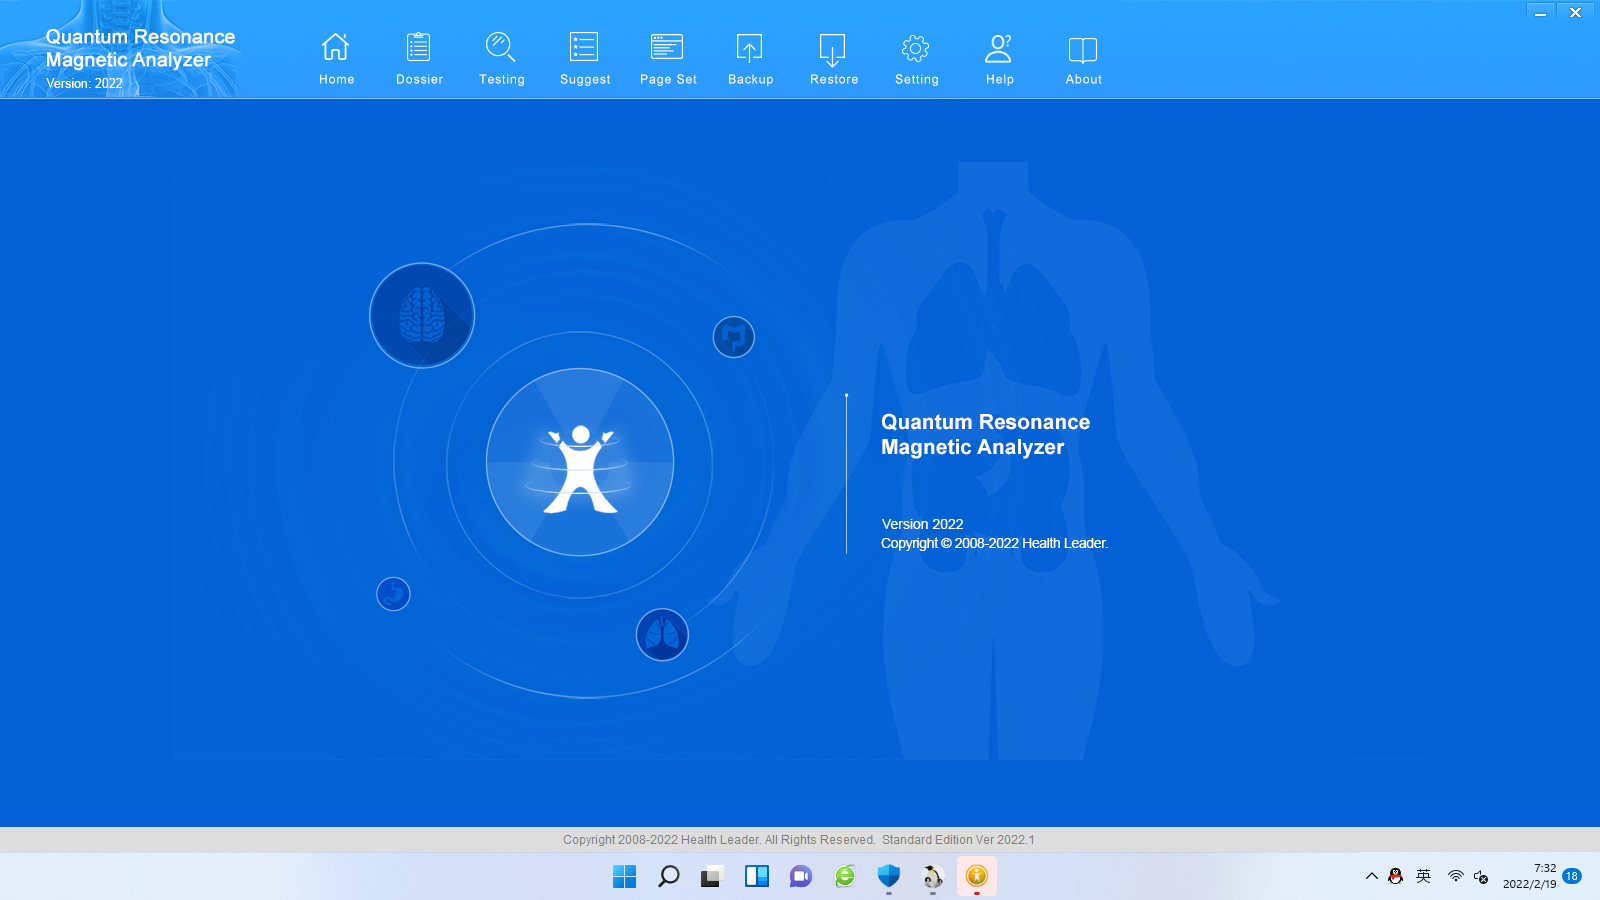Open the notification badge showing 18
The image size is (1600, 900).
(1572, 876)
